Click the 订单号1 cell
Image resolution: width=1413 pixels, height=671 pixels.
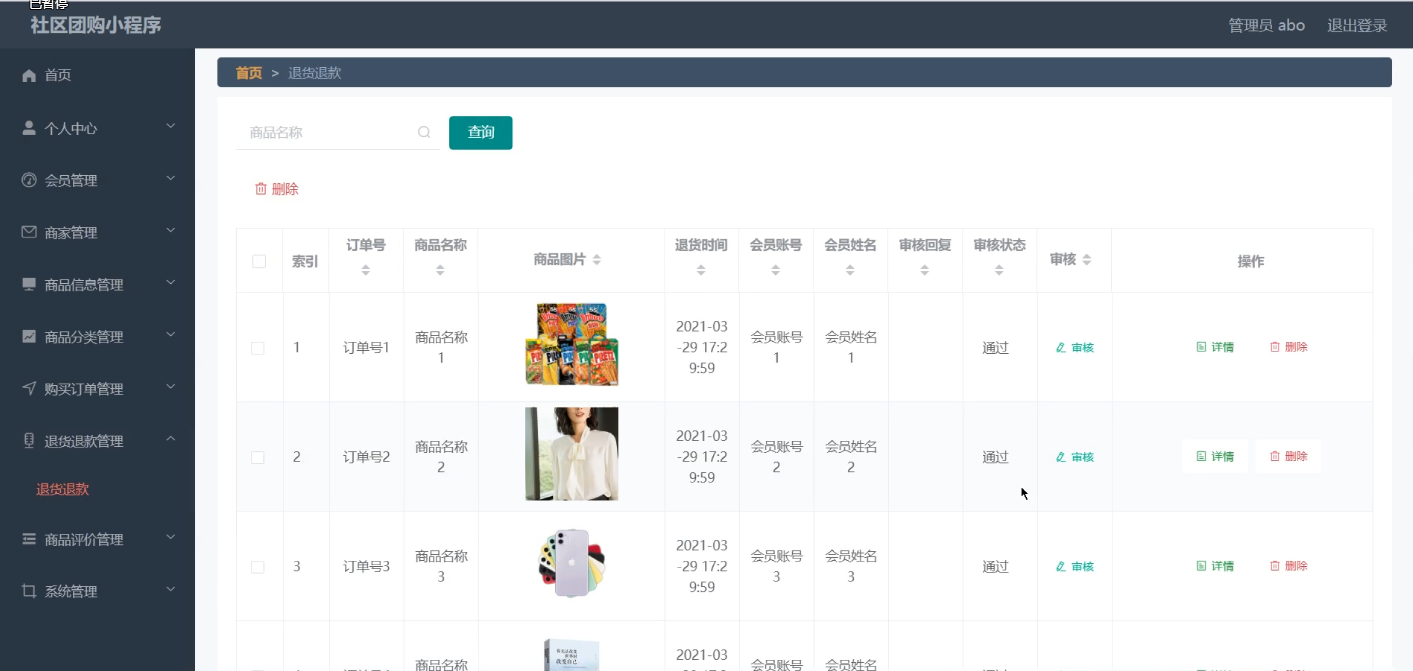coord(366,348)
